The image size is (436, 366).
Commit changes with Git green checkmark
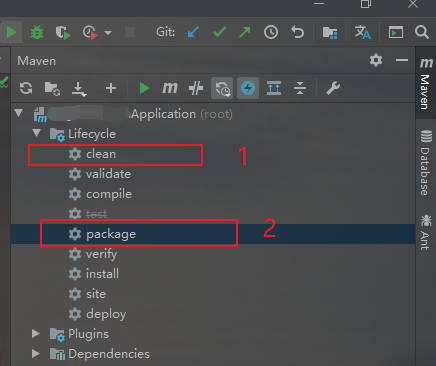click(219, 32)
